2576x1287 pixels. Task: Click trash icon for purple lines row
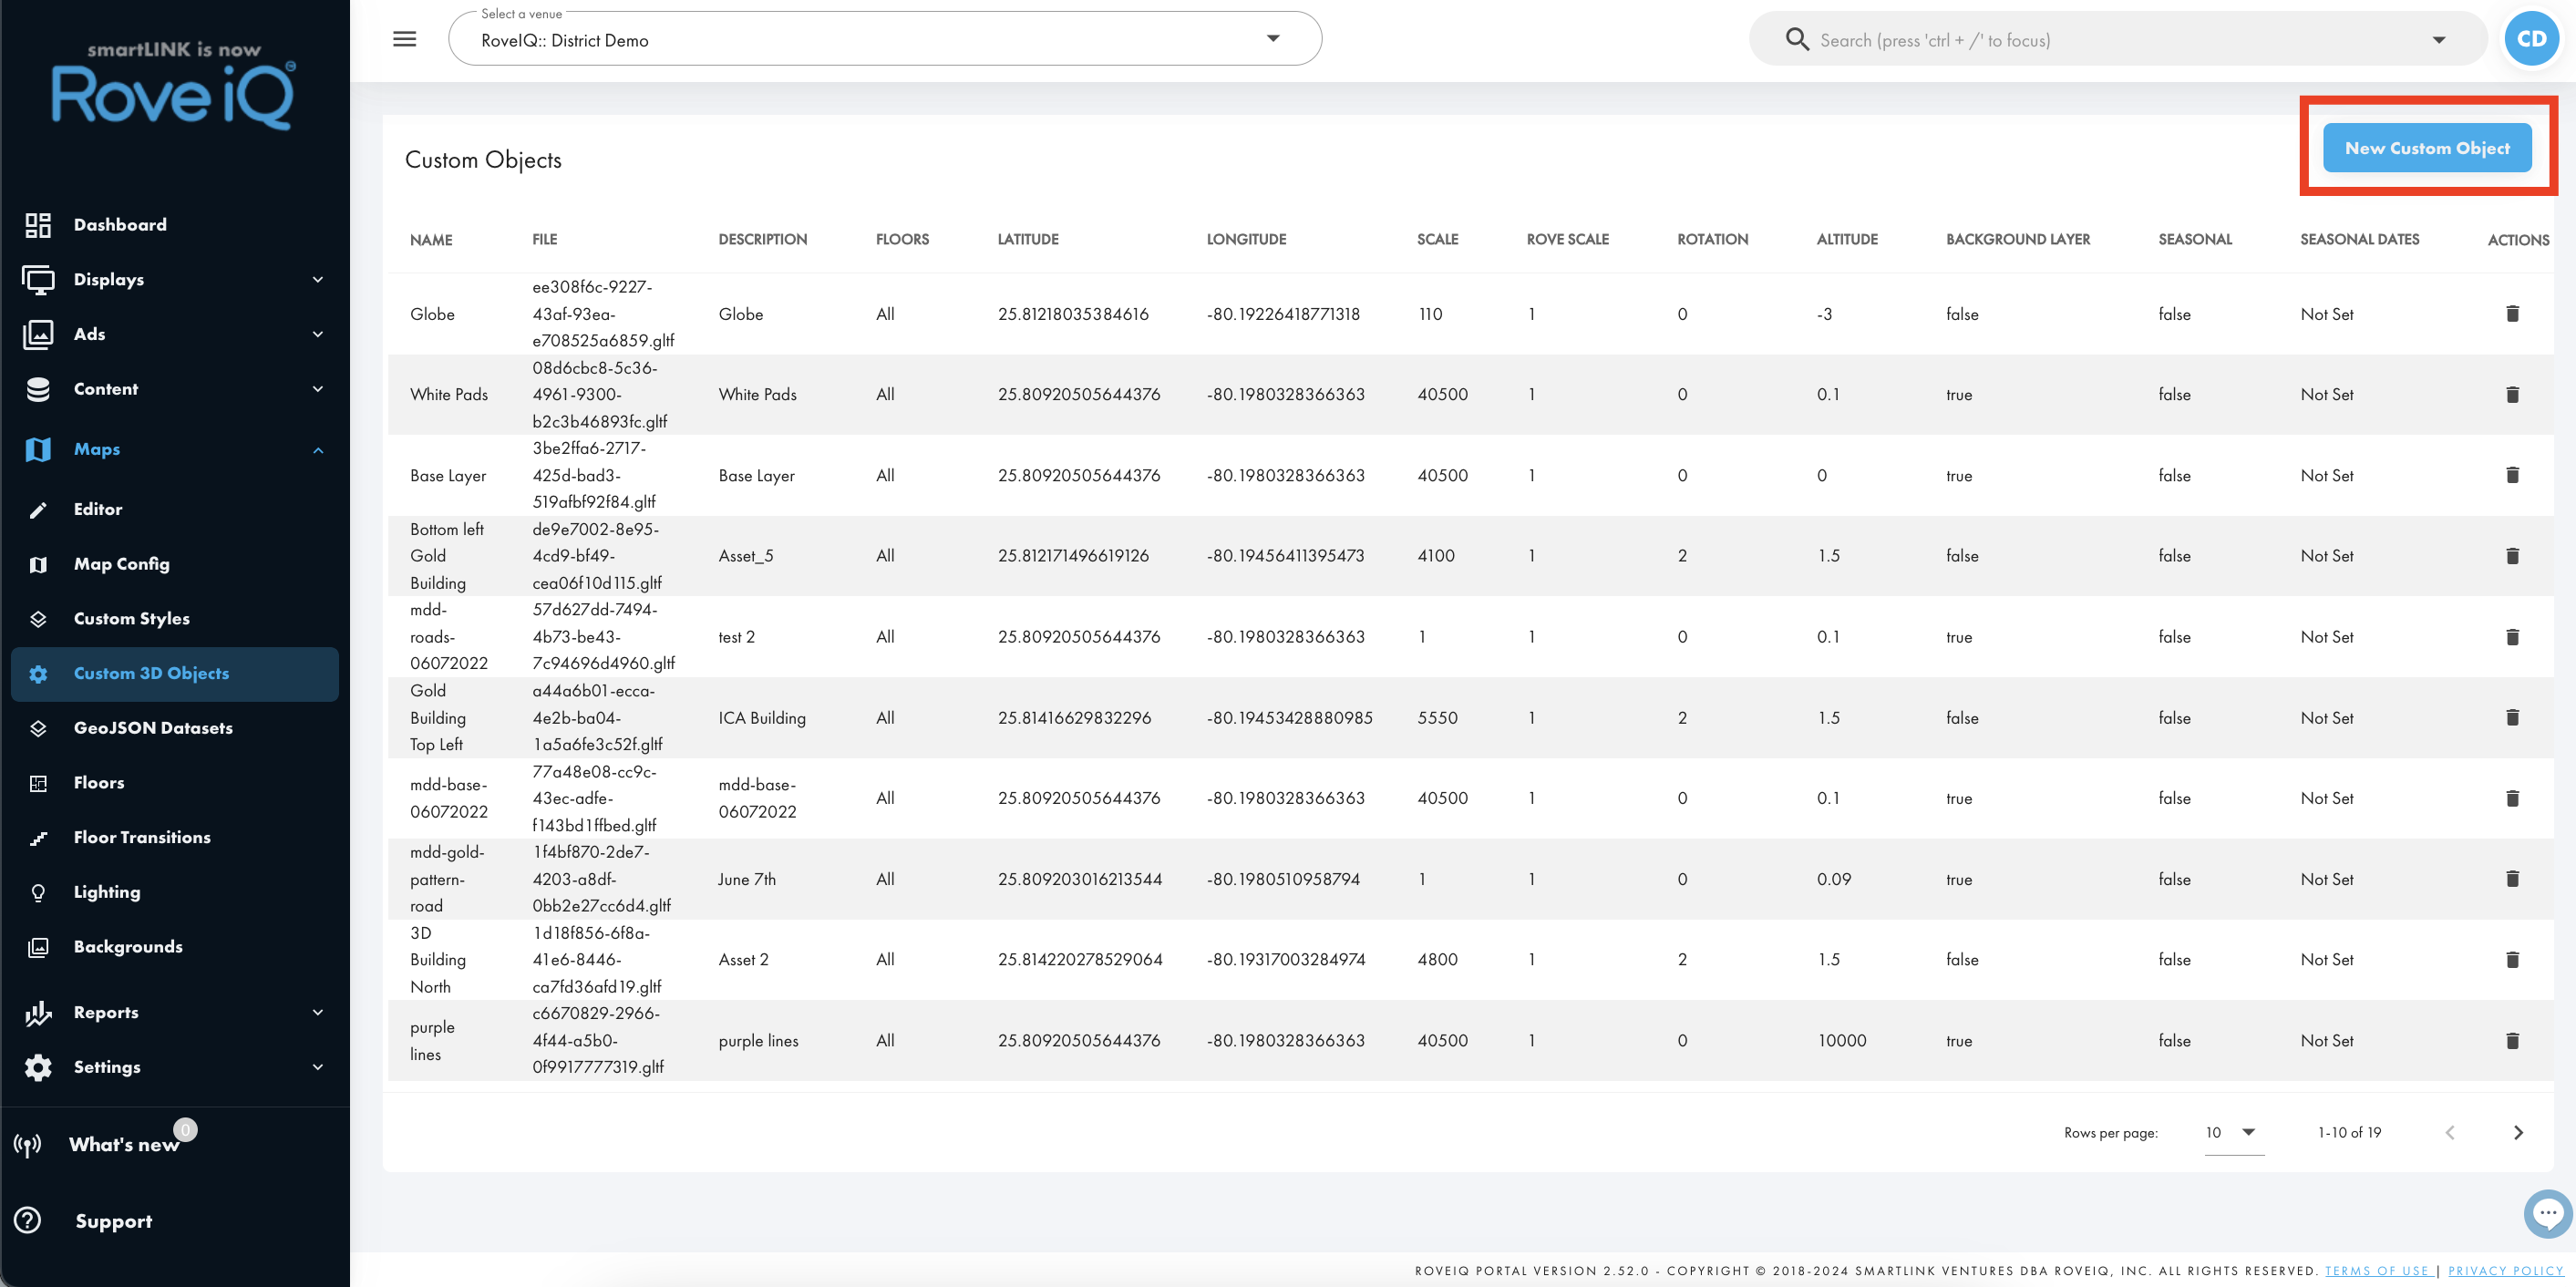pyautogui.click(x=2512, y=1040)
